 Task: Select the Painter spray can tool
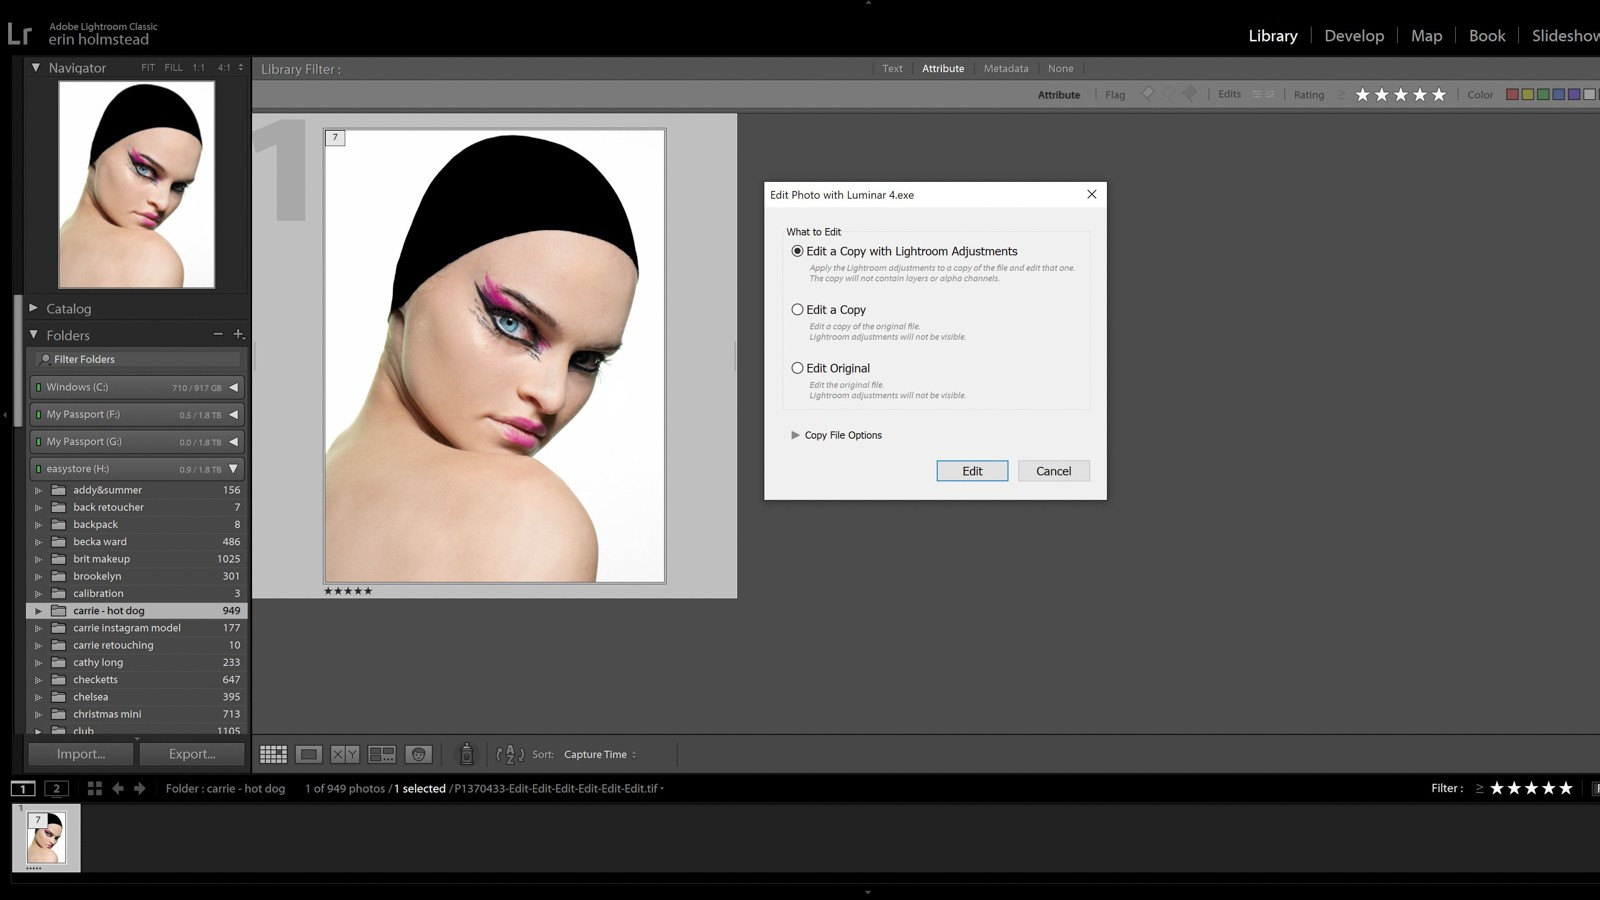(466, 754)
